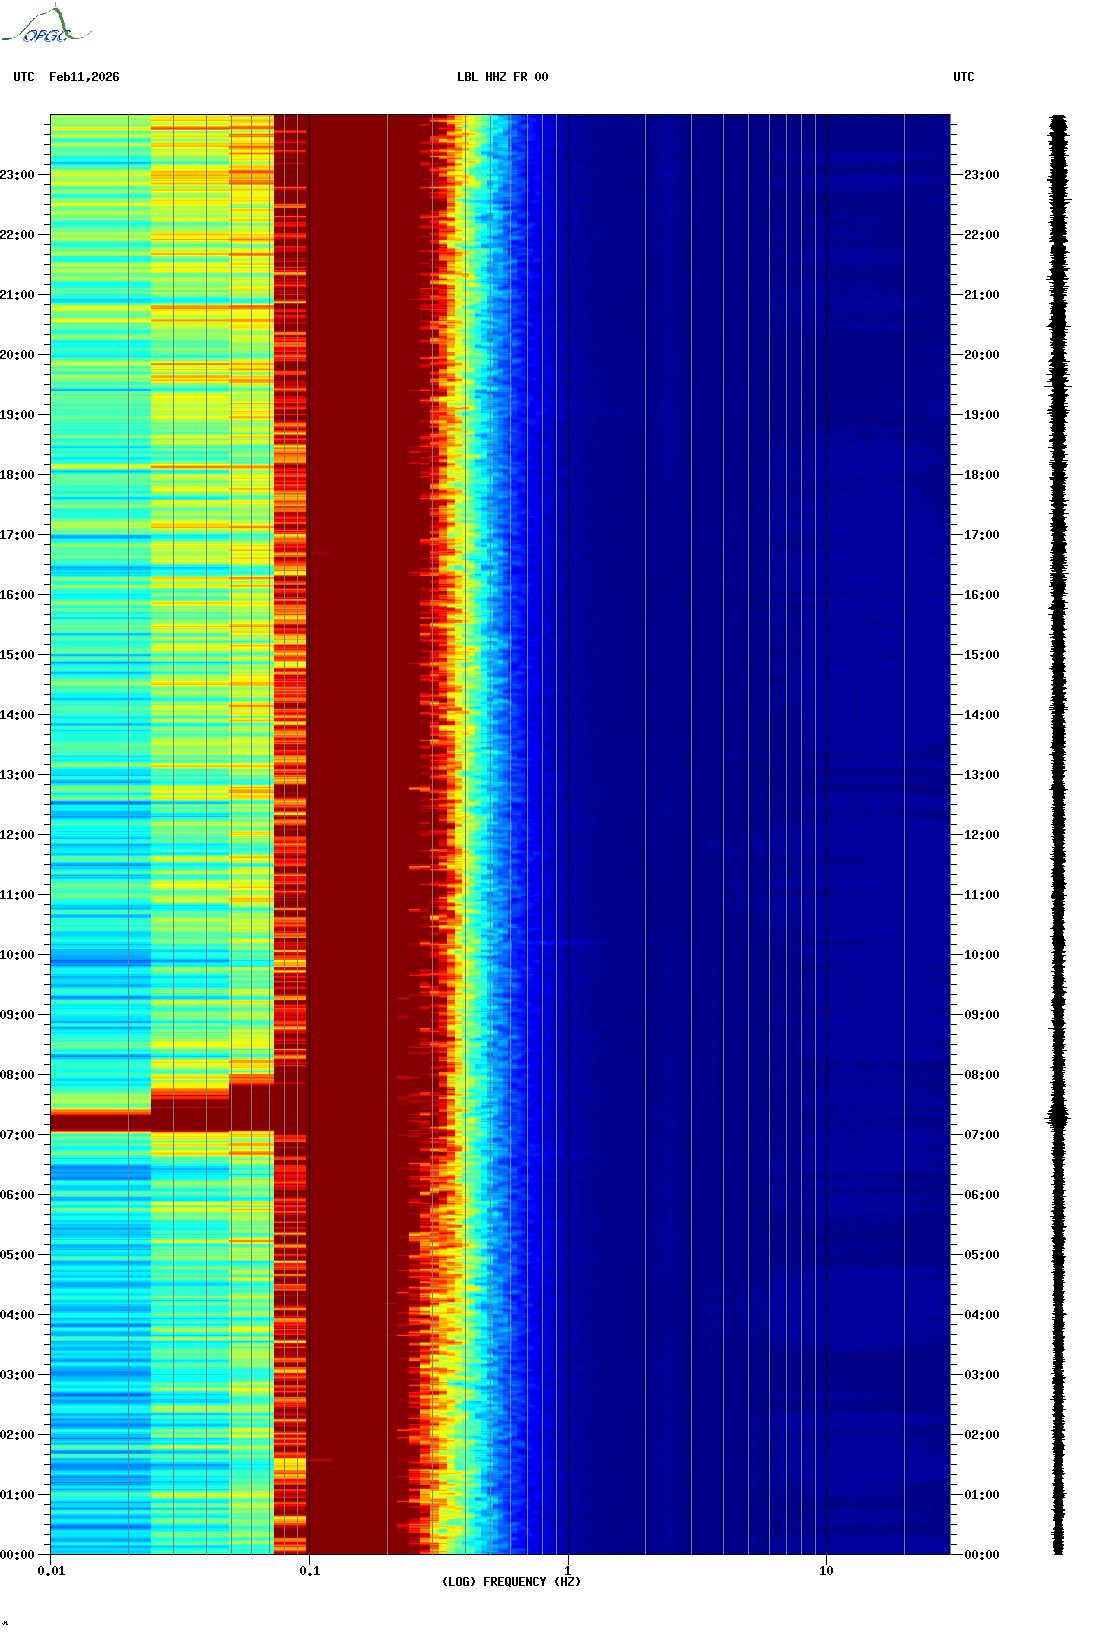
Task: Select the 18:00 marker on the left axis
Action: tap(18, 475)
